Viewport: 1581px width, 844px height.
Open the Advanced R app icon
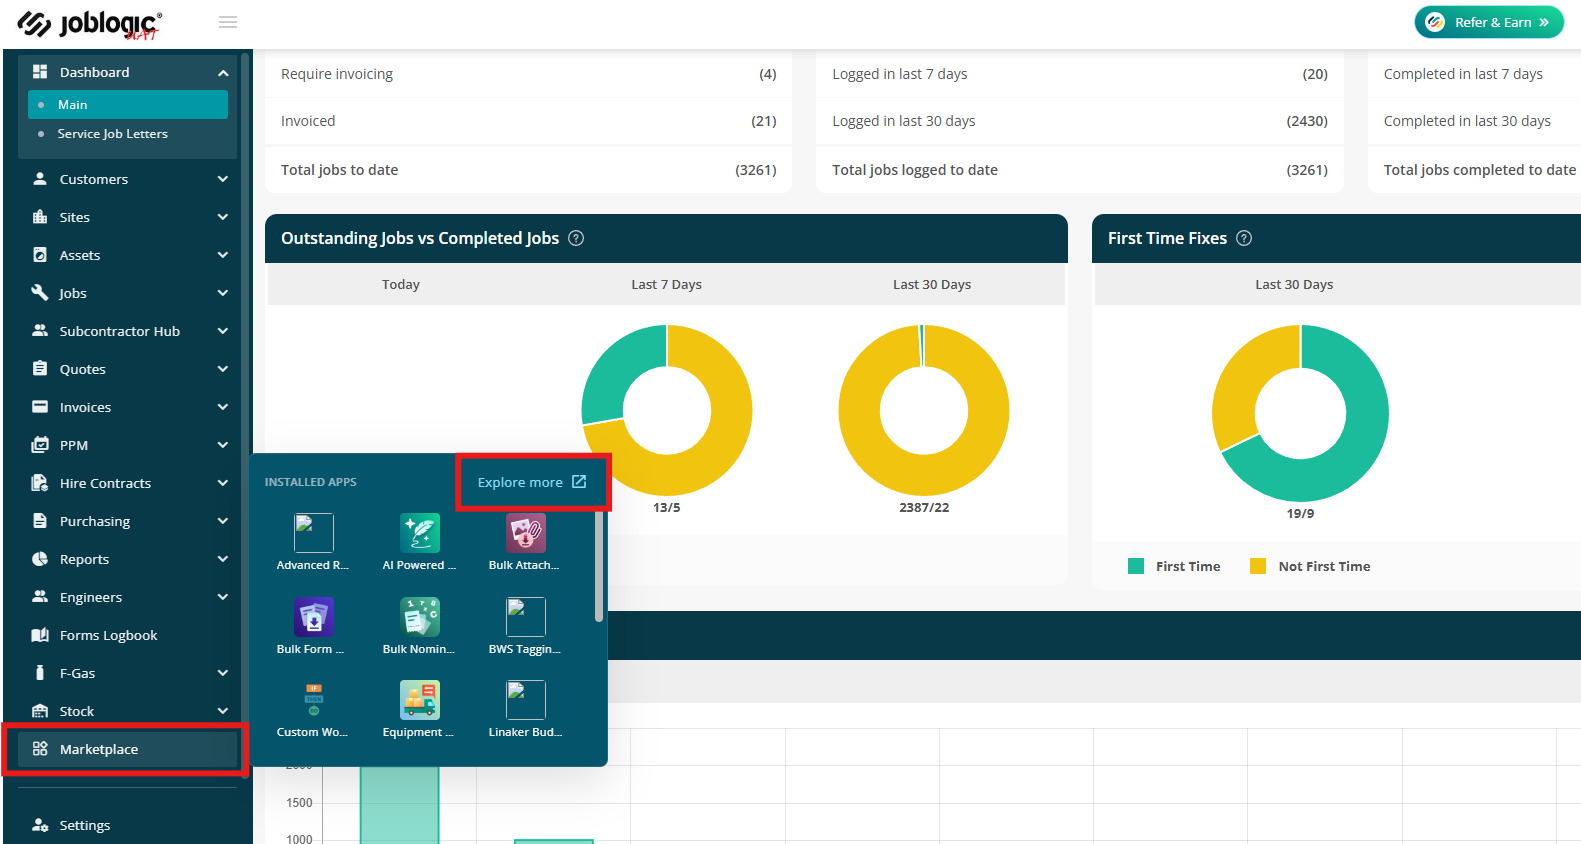tap(314, 533)
